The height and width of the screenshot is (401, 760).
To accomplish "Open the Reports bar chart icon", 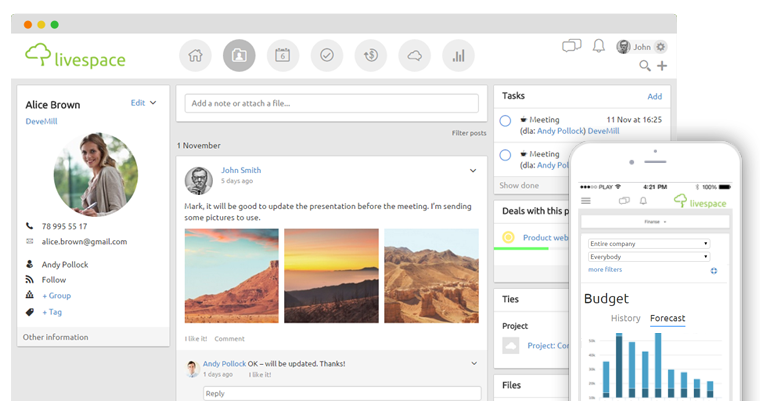I will [x=459, y=55].
